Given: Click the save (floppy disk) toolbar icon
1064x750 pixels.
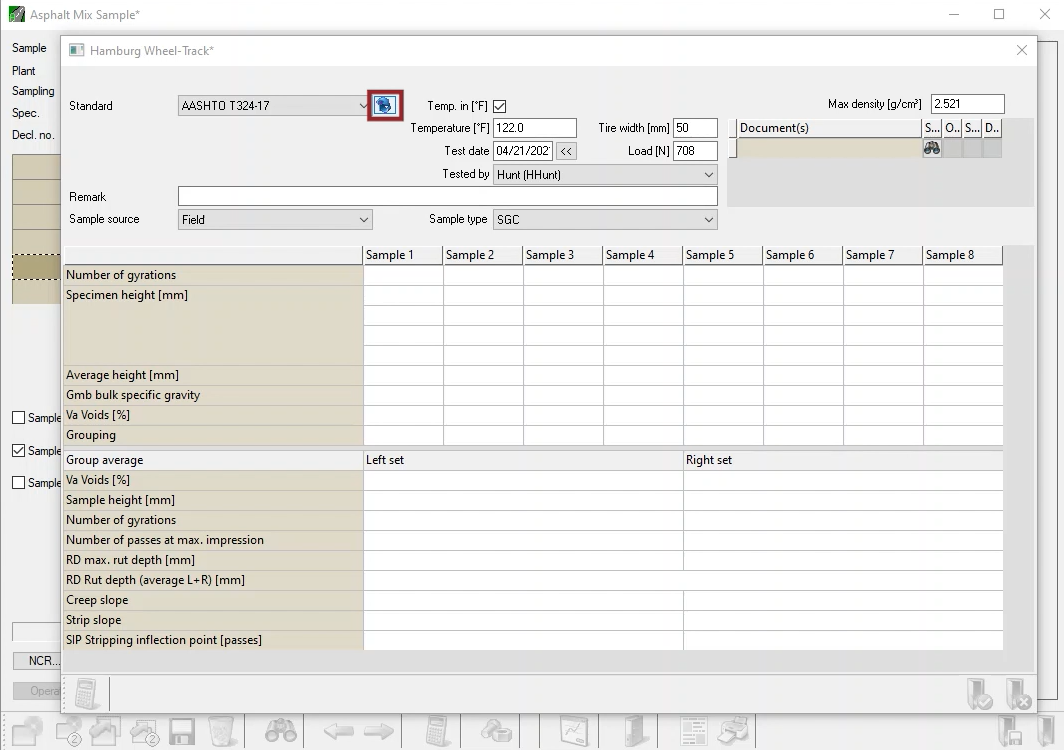Looking at the screenshot, I should coord(182,732).
